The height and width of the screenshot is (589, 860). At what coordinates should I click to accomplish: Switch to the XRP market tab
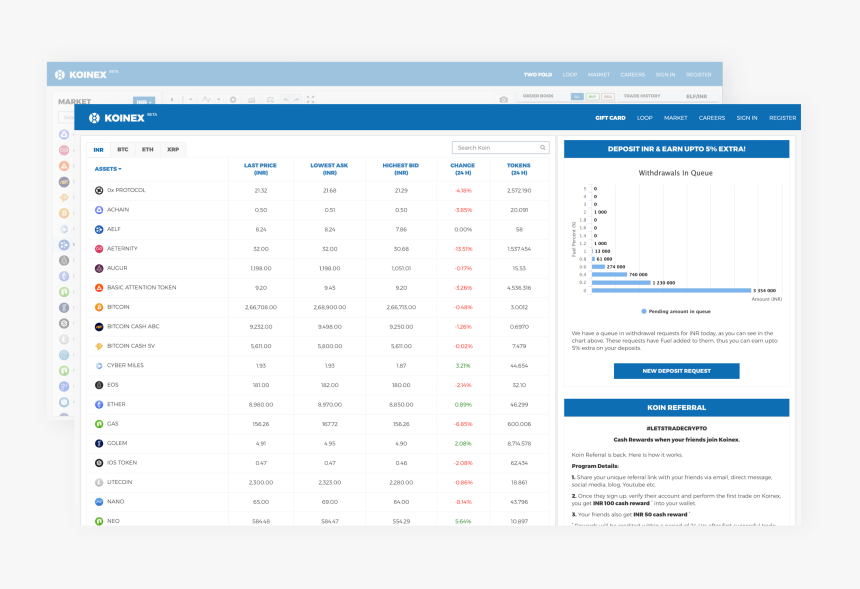[173, 149]
